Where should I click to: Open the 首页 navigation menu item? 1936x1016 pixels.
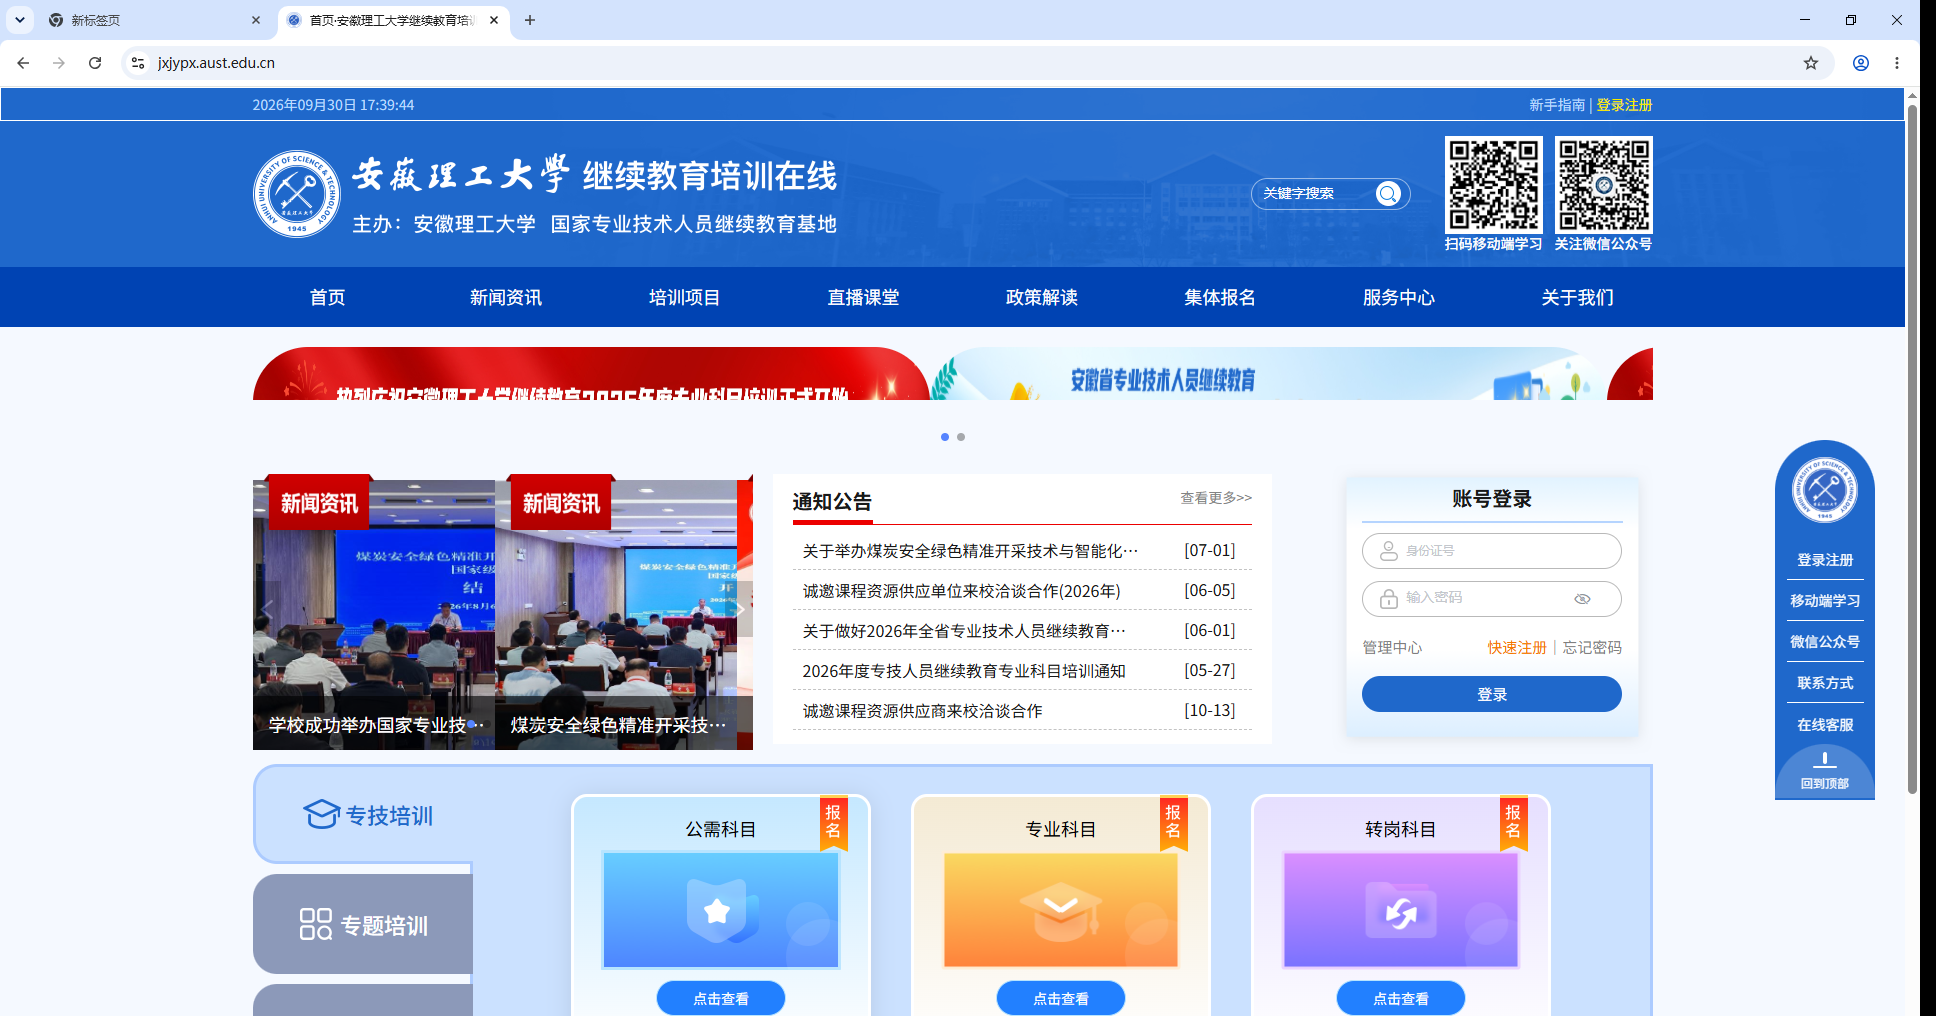point(327,298)
